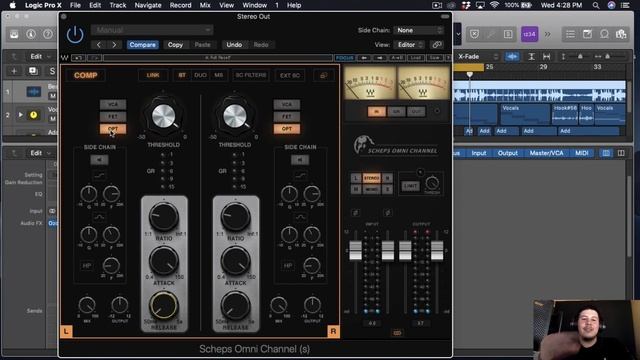640x360 pixels.
Task: Click add track plus button
Action: (14, 71)
